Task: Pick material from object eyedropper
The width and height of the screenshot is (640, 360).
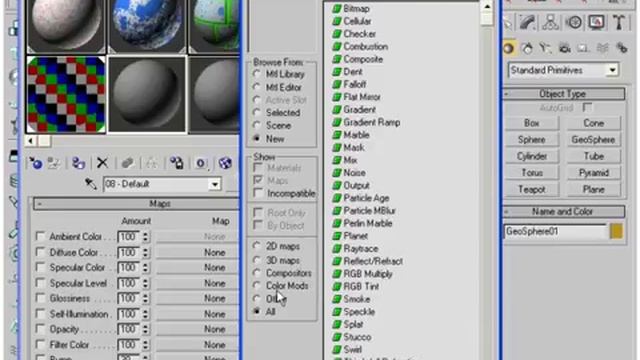Action: point(91,184)
